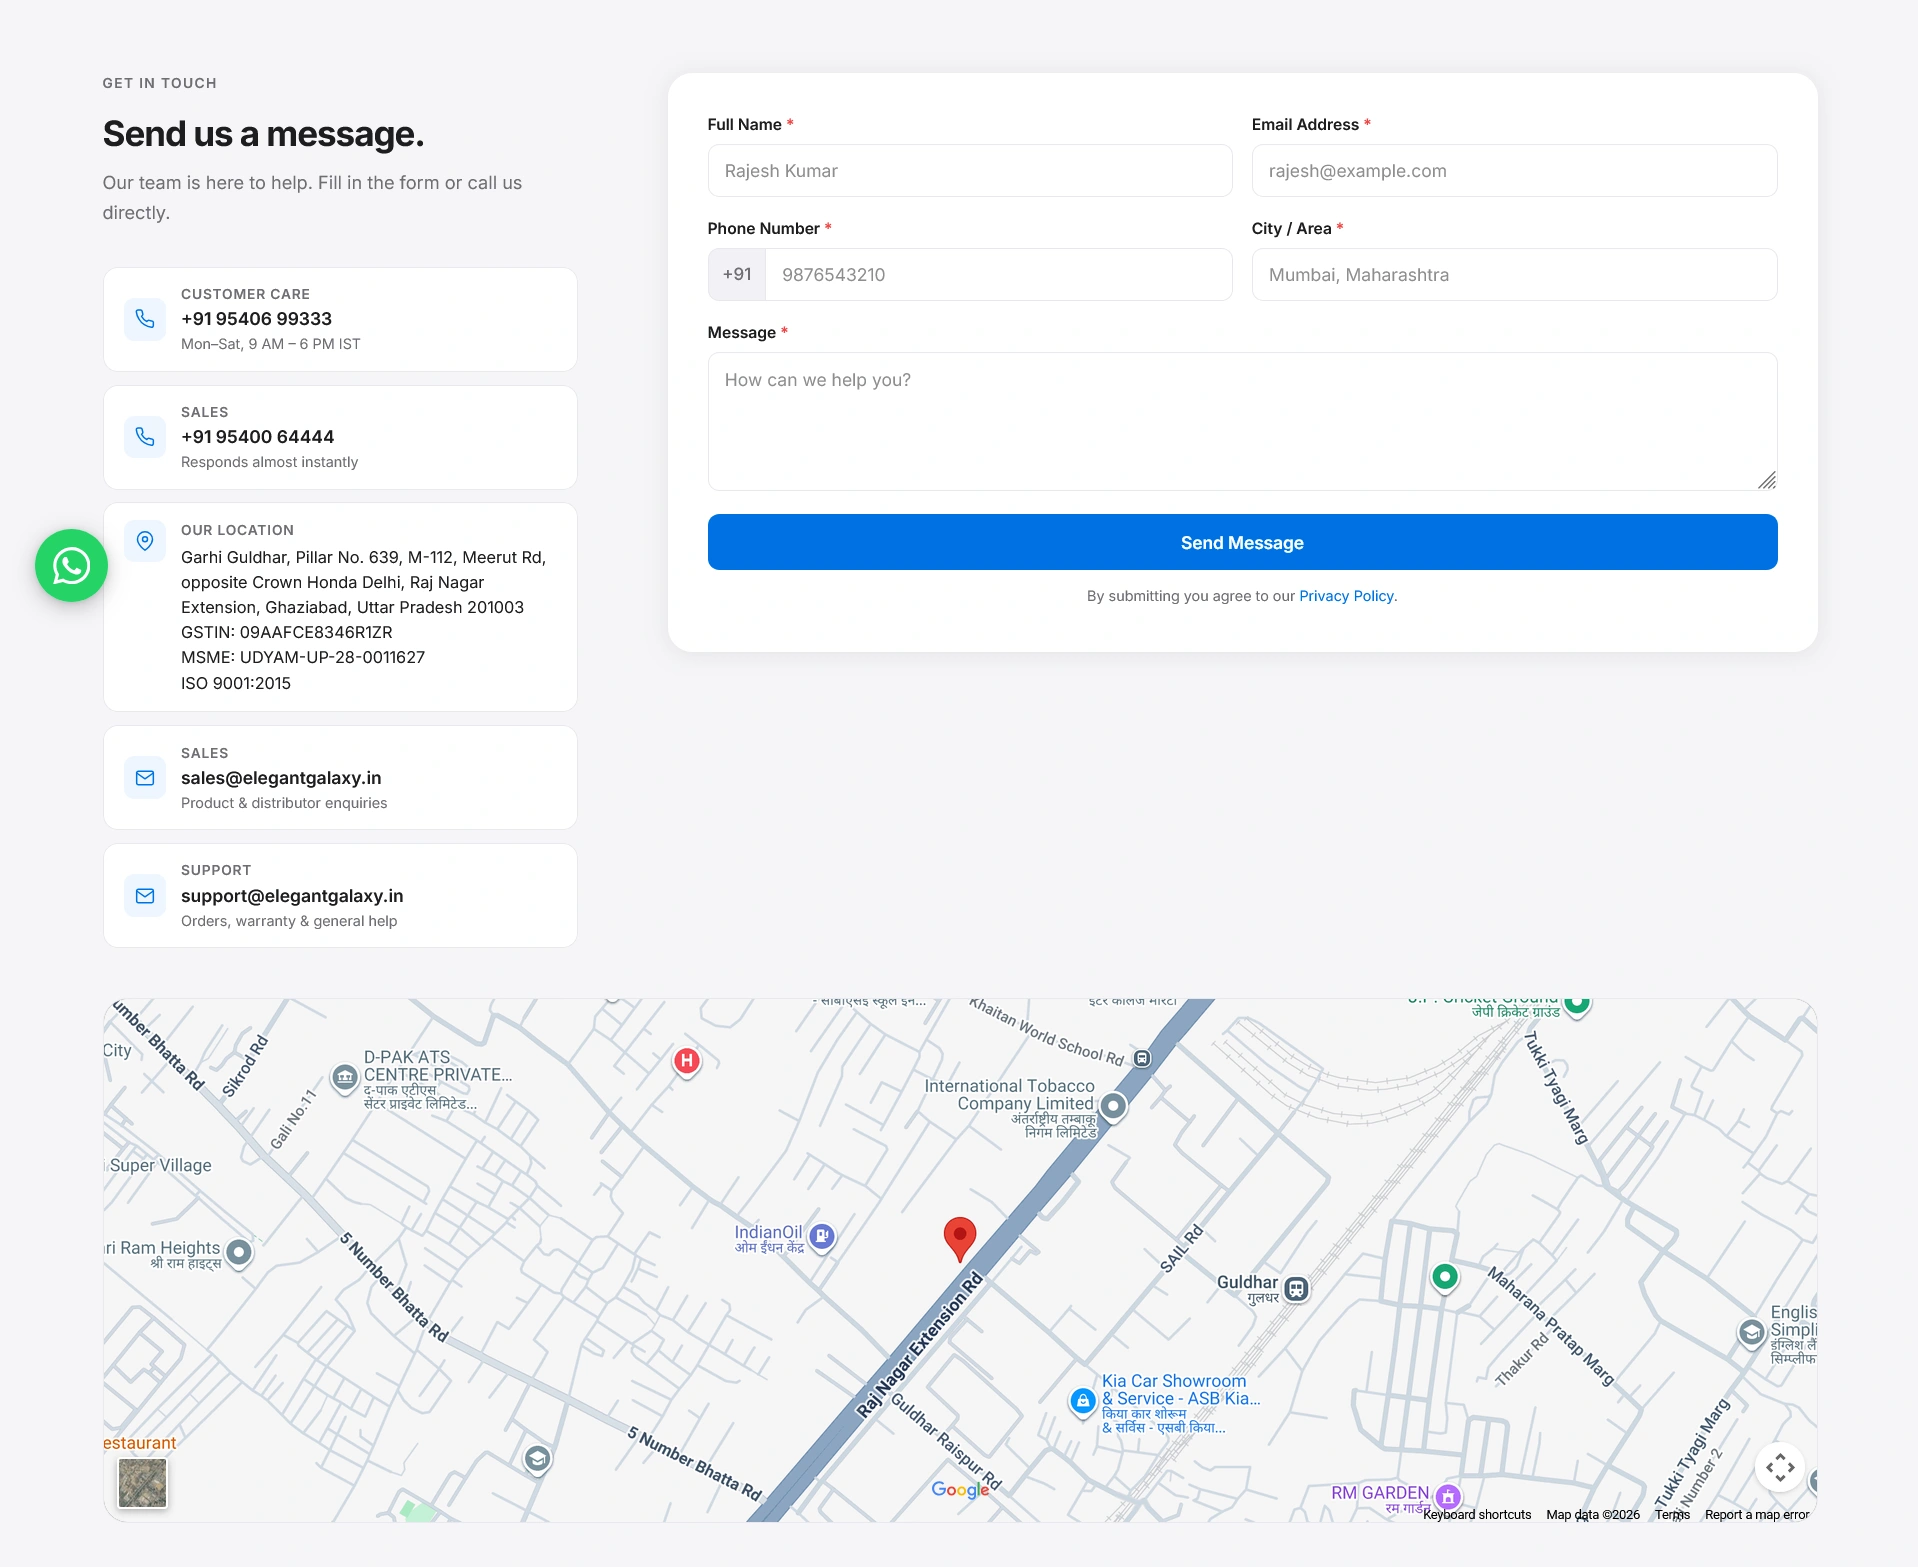
Task: Click the sales email envelope icon
Action: pyautogui.click(x=145, y=778)
